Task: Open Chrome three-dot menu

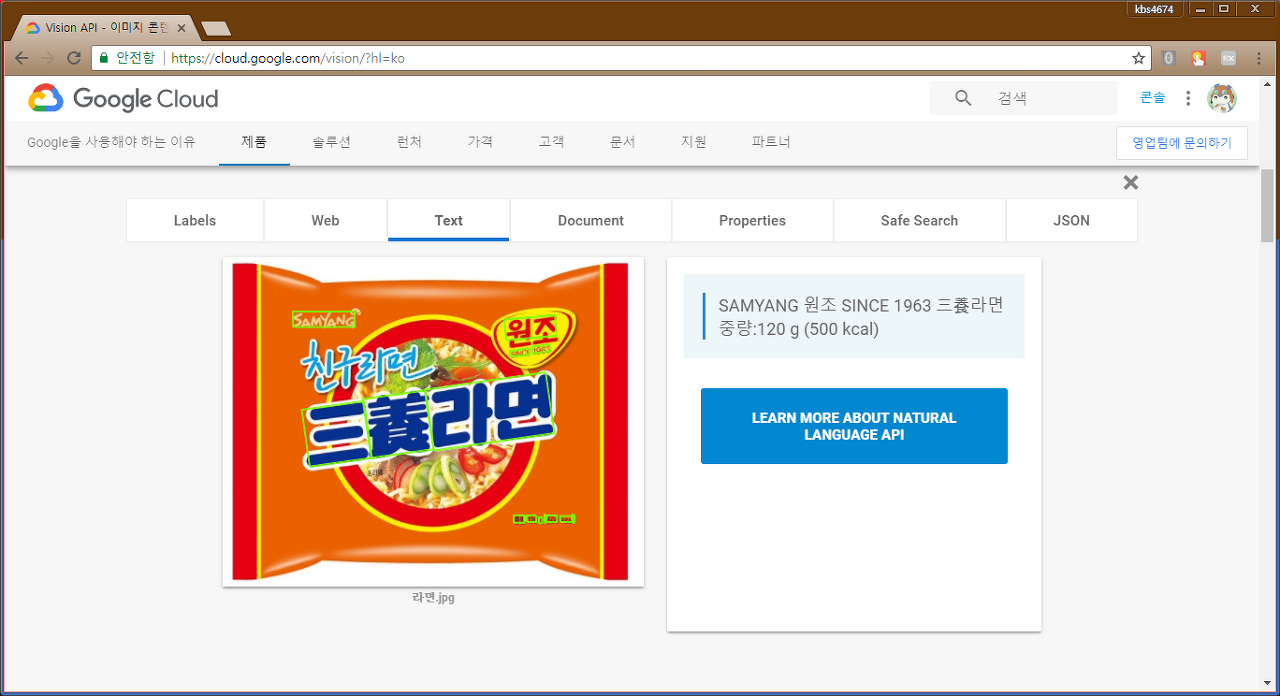Action: click(x=1258, y=58)
